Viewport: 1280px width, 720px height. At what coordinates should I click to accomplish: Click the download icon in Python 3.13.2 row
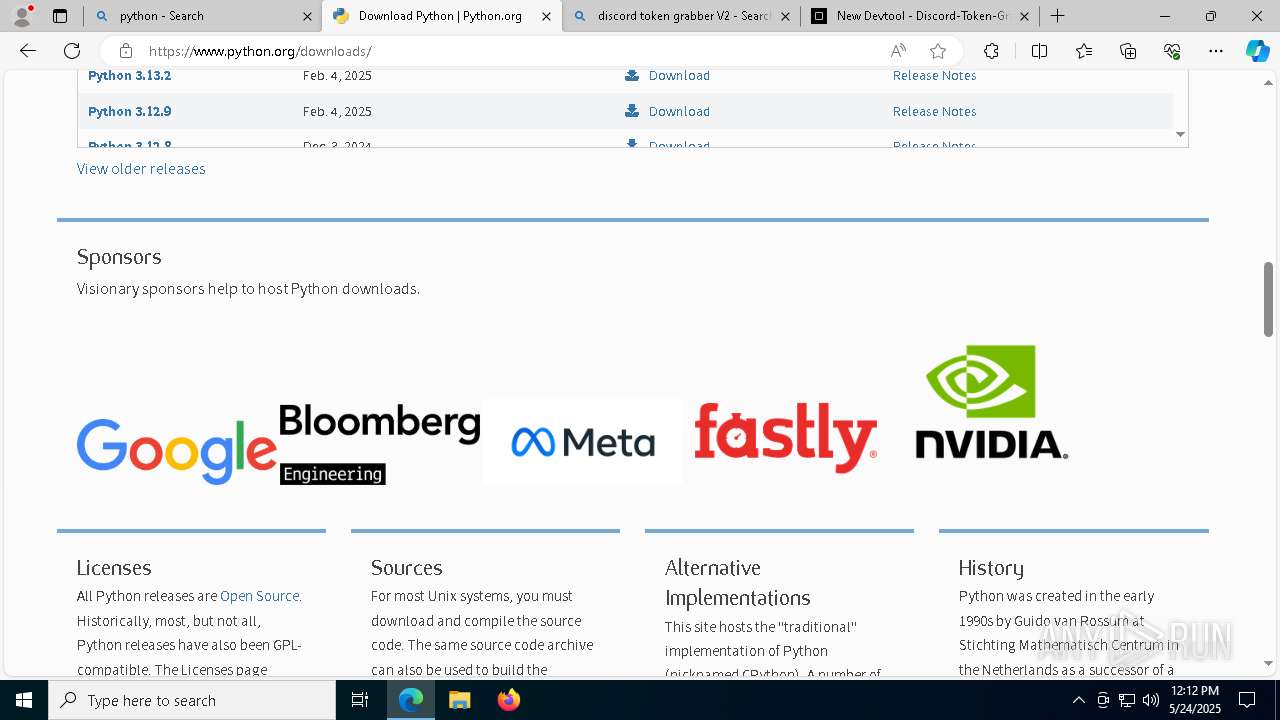632,75
